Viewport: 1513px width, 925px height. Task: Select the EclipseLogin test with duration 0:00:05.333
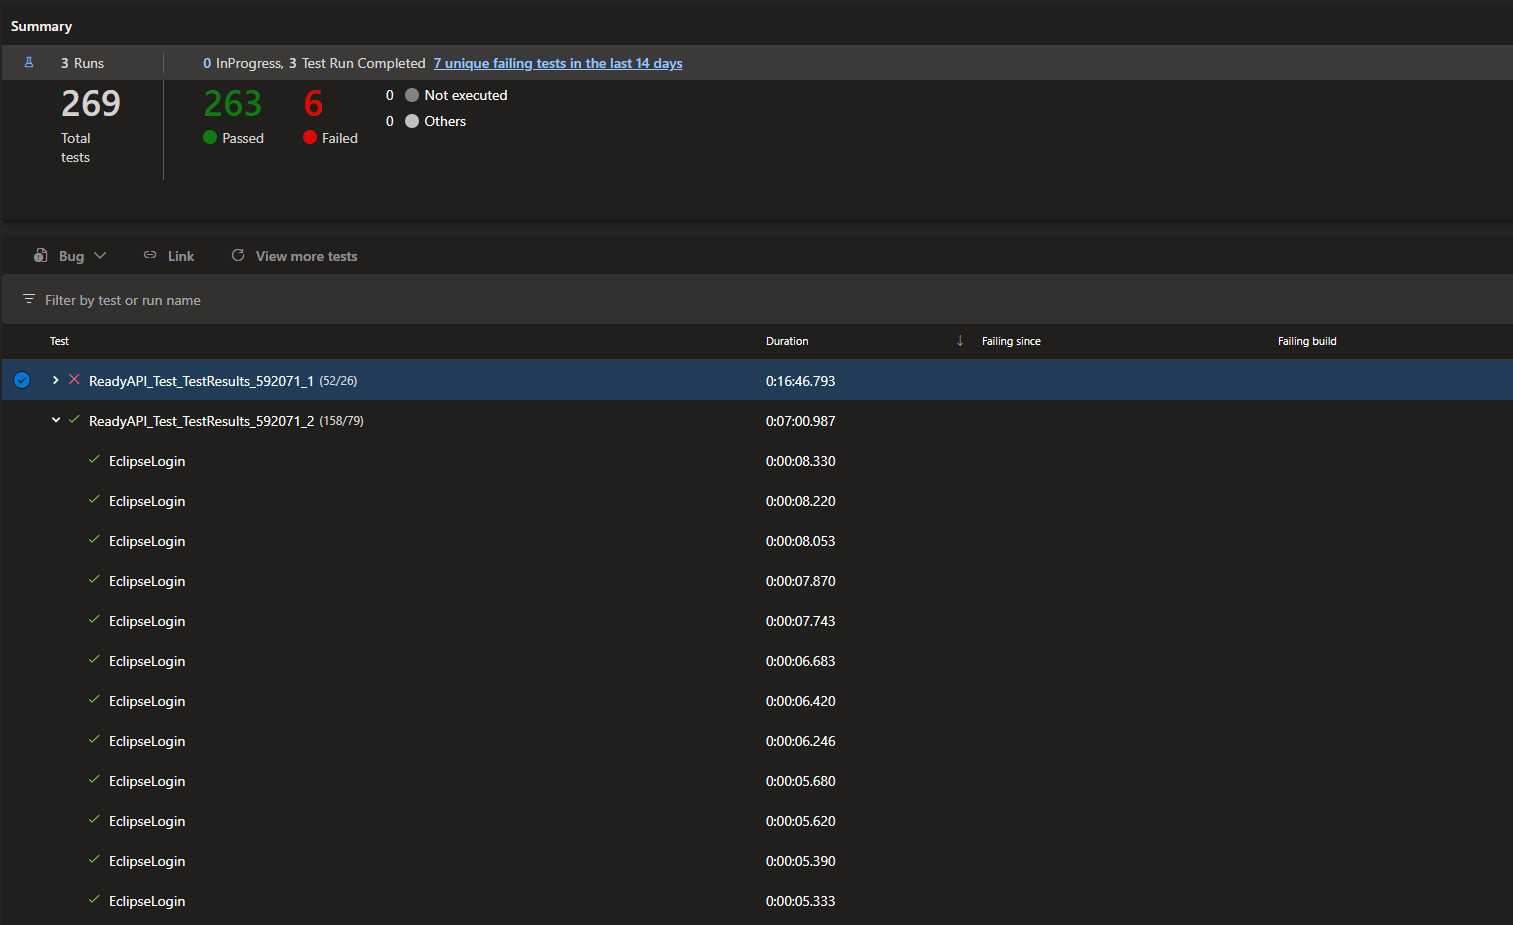147,901
